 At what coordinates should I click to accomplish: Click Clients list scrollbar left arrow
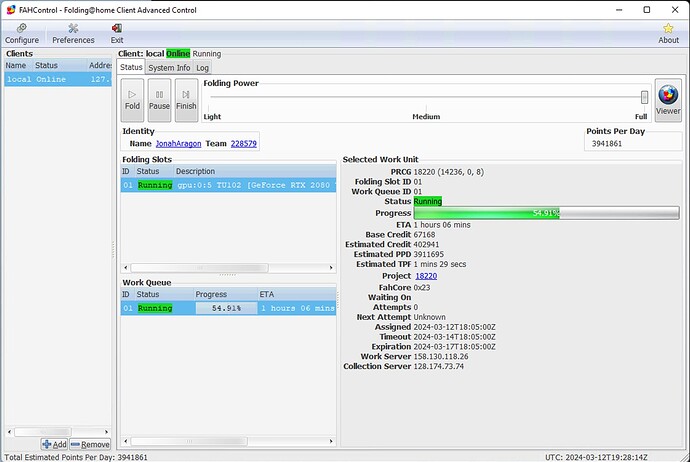coord(10,432)
